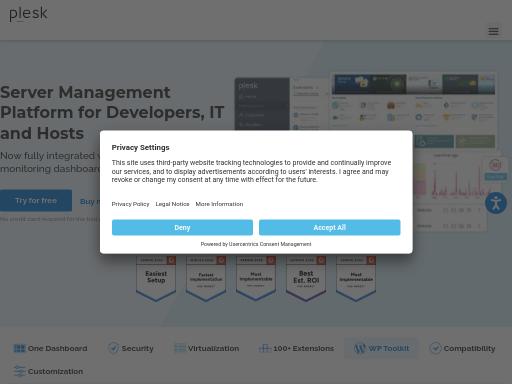This screenshot has width=512, height=384.
Task: Open the Legal Notice link
Action: tap(172, 204)
